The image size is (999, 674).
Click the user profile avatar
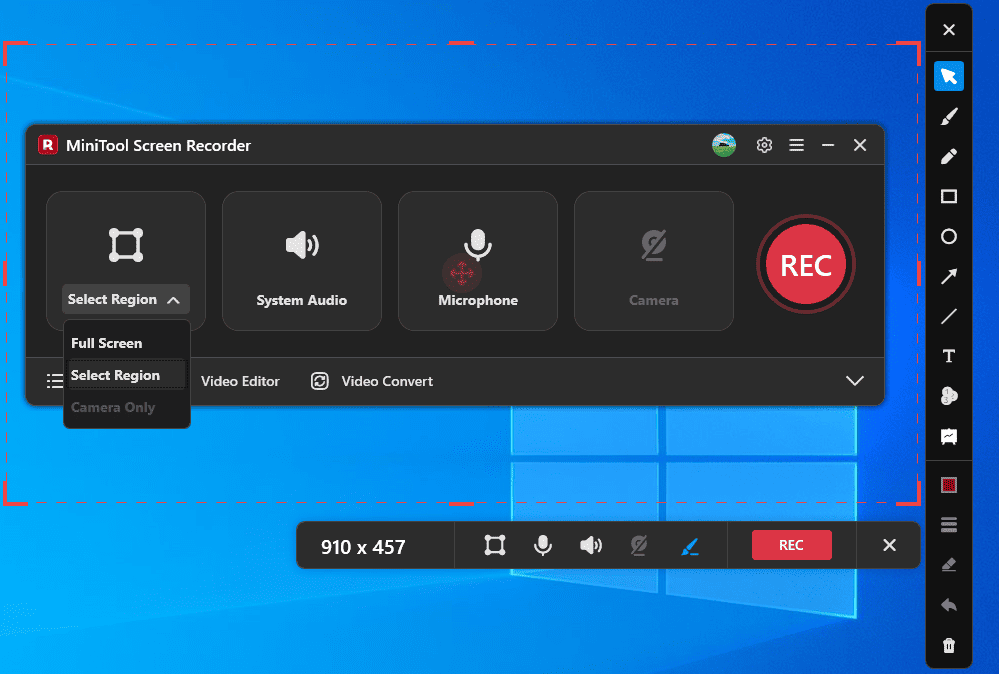pos(723,144)
